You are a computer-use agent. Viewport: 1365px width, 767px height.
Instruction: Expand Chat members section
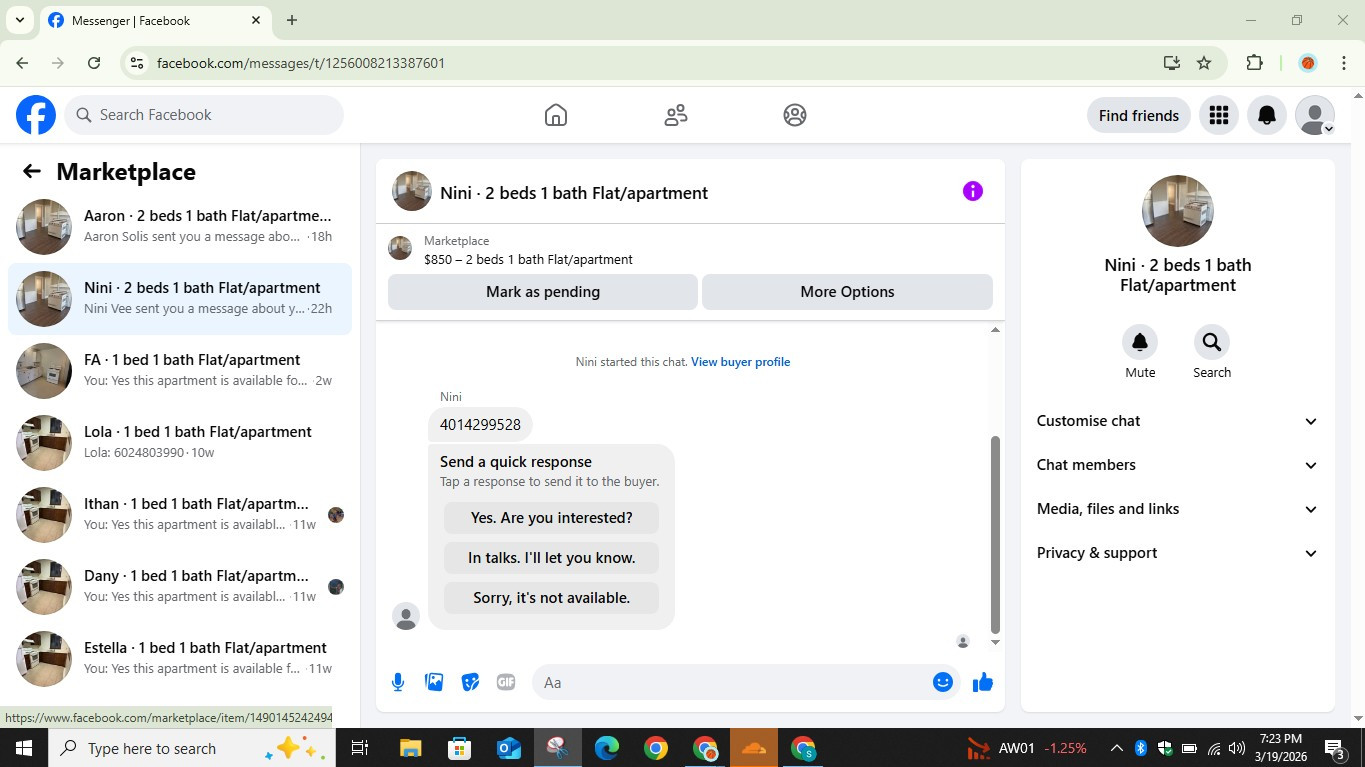(x=1178, y=465)
